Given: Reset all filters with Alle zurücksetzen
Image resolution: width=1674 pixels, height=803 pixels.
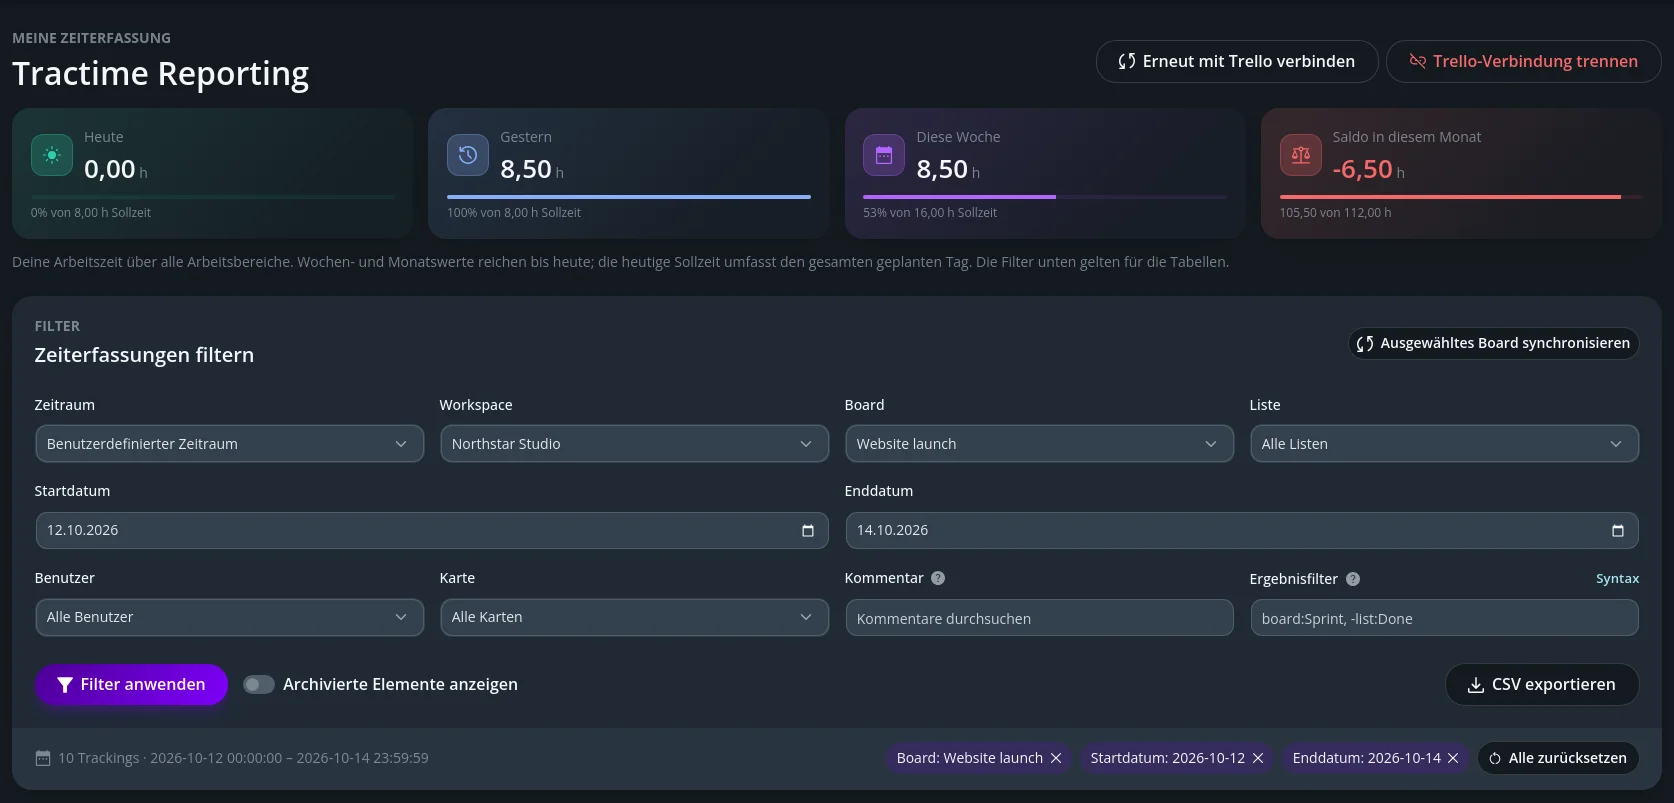Looking at the screenshot, I should click(1558, 758).
